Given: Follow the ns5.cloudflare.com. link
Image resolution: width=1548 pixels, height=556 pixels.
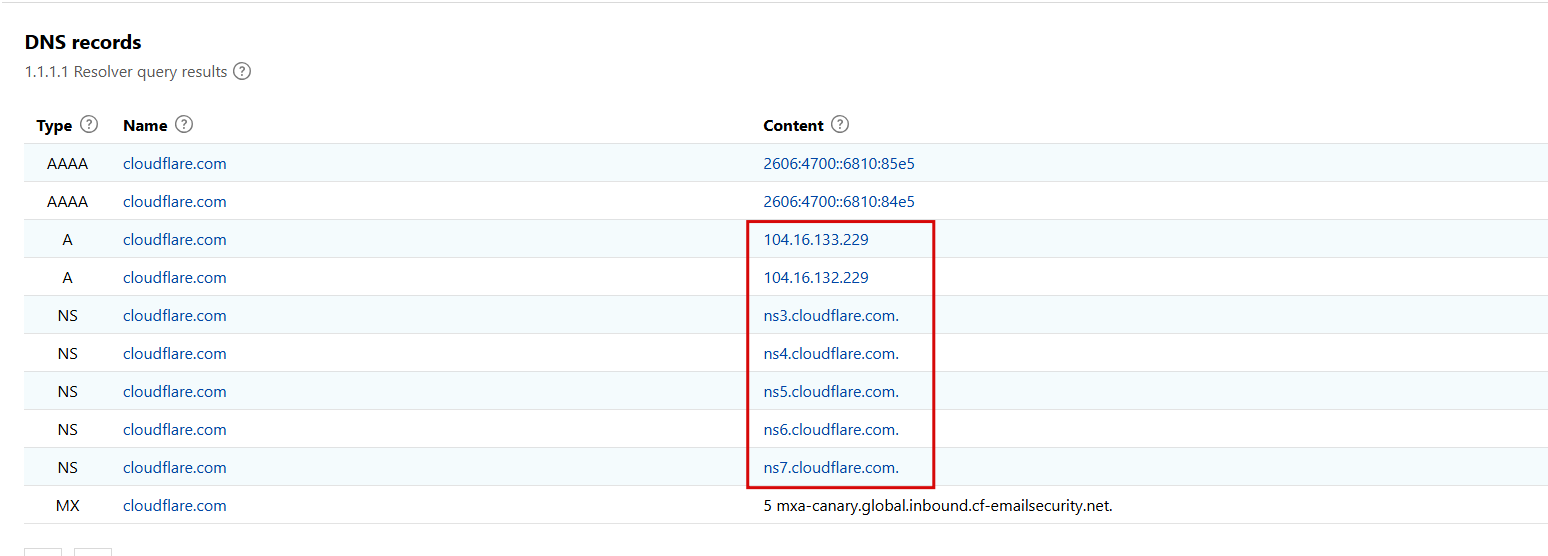Looking at the screenshot, I should (831, 391).
